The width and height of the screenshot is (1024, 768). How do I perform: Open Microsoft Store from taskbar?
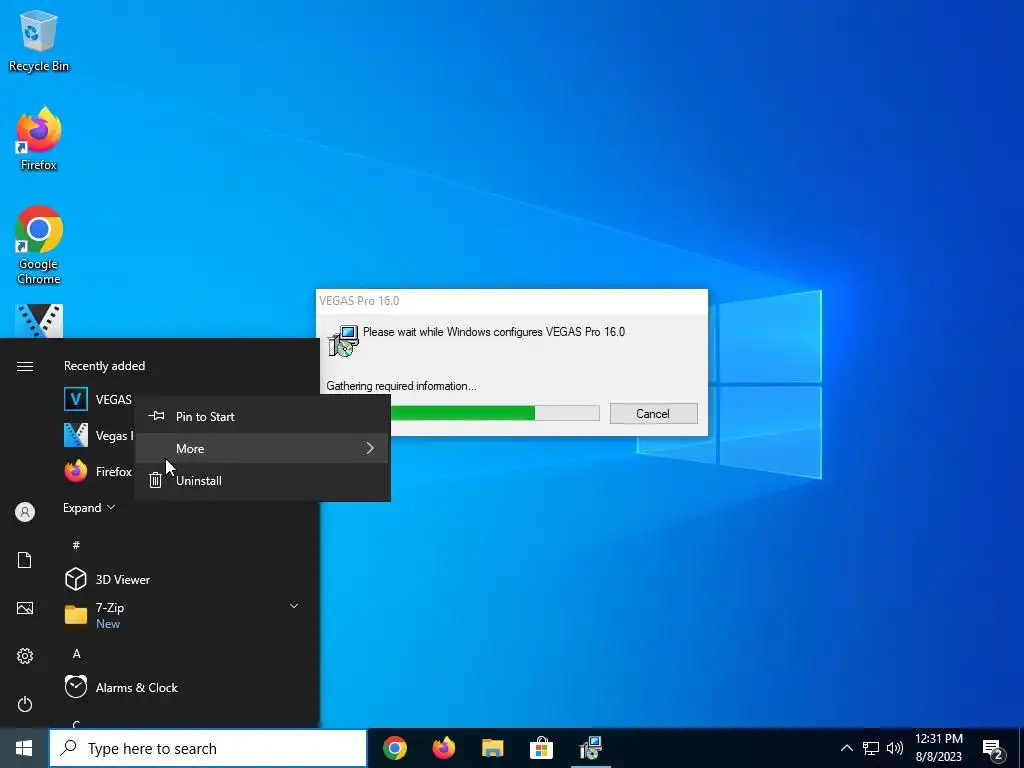coord(541,748)
